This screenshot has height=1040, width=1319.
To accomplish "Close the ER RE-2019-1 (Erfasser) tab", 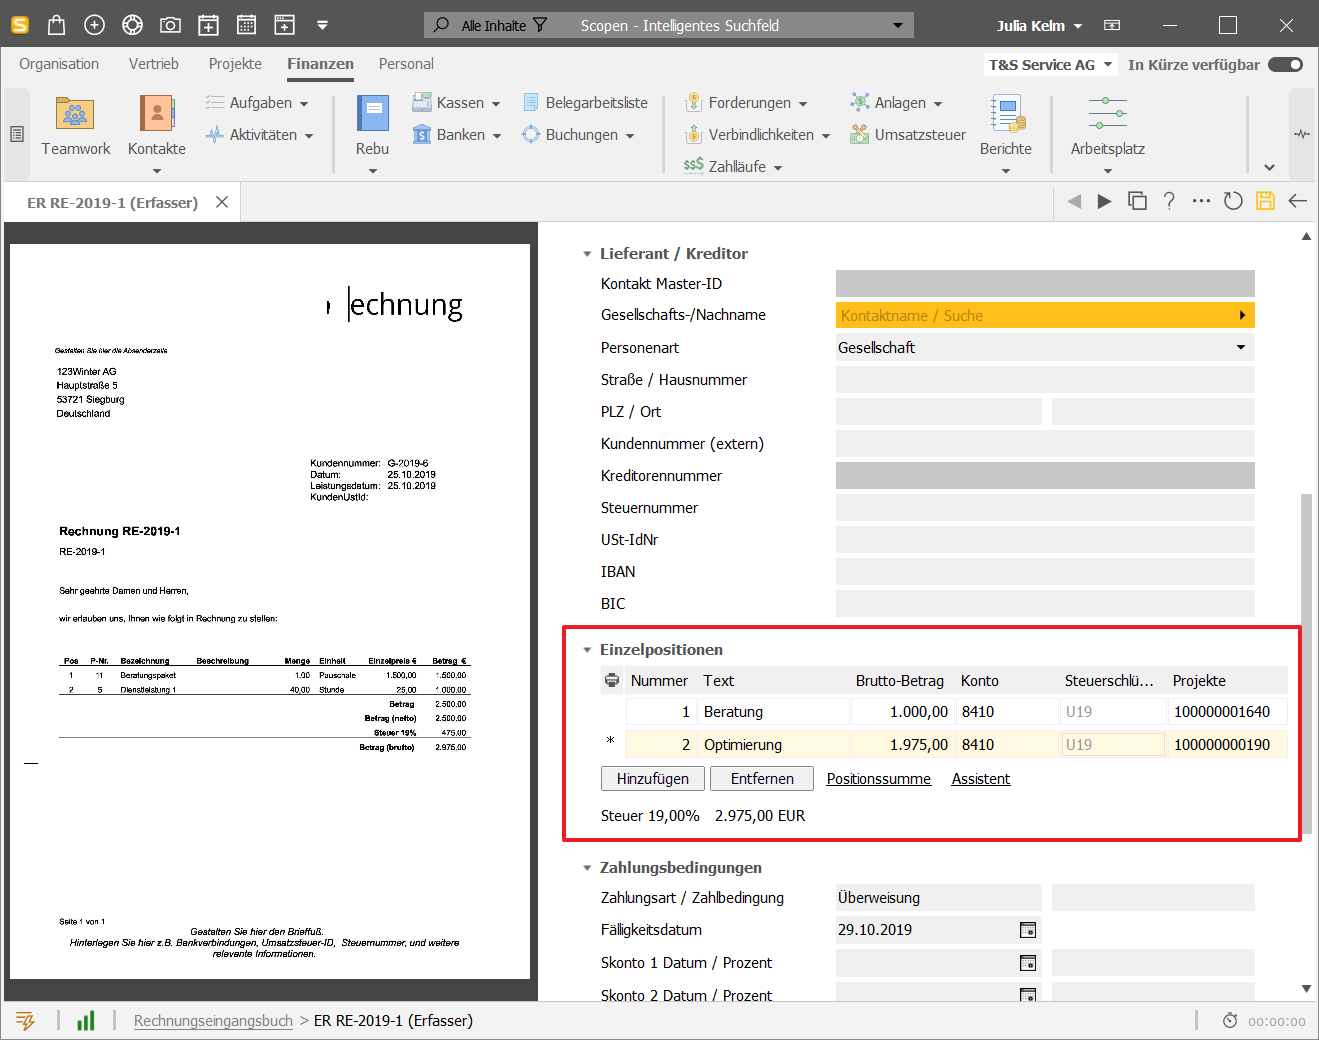I will (x=222, y=202).
